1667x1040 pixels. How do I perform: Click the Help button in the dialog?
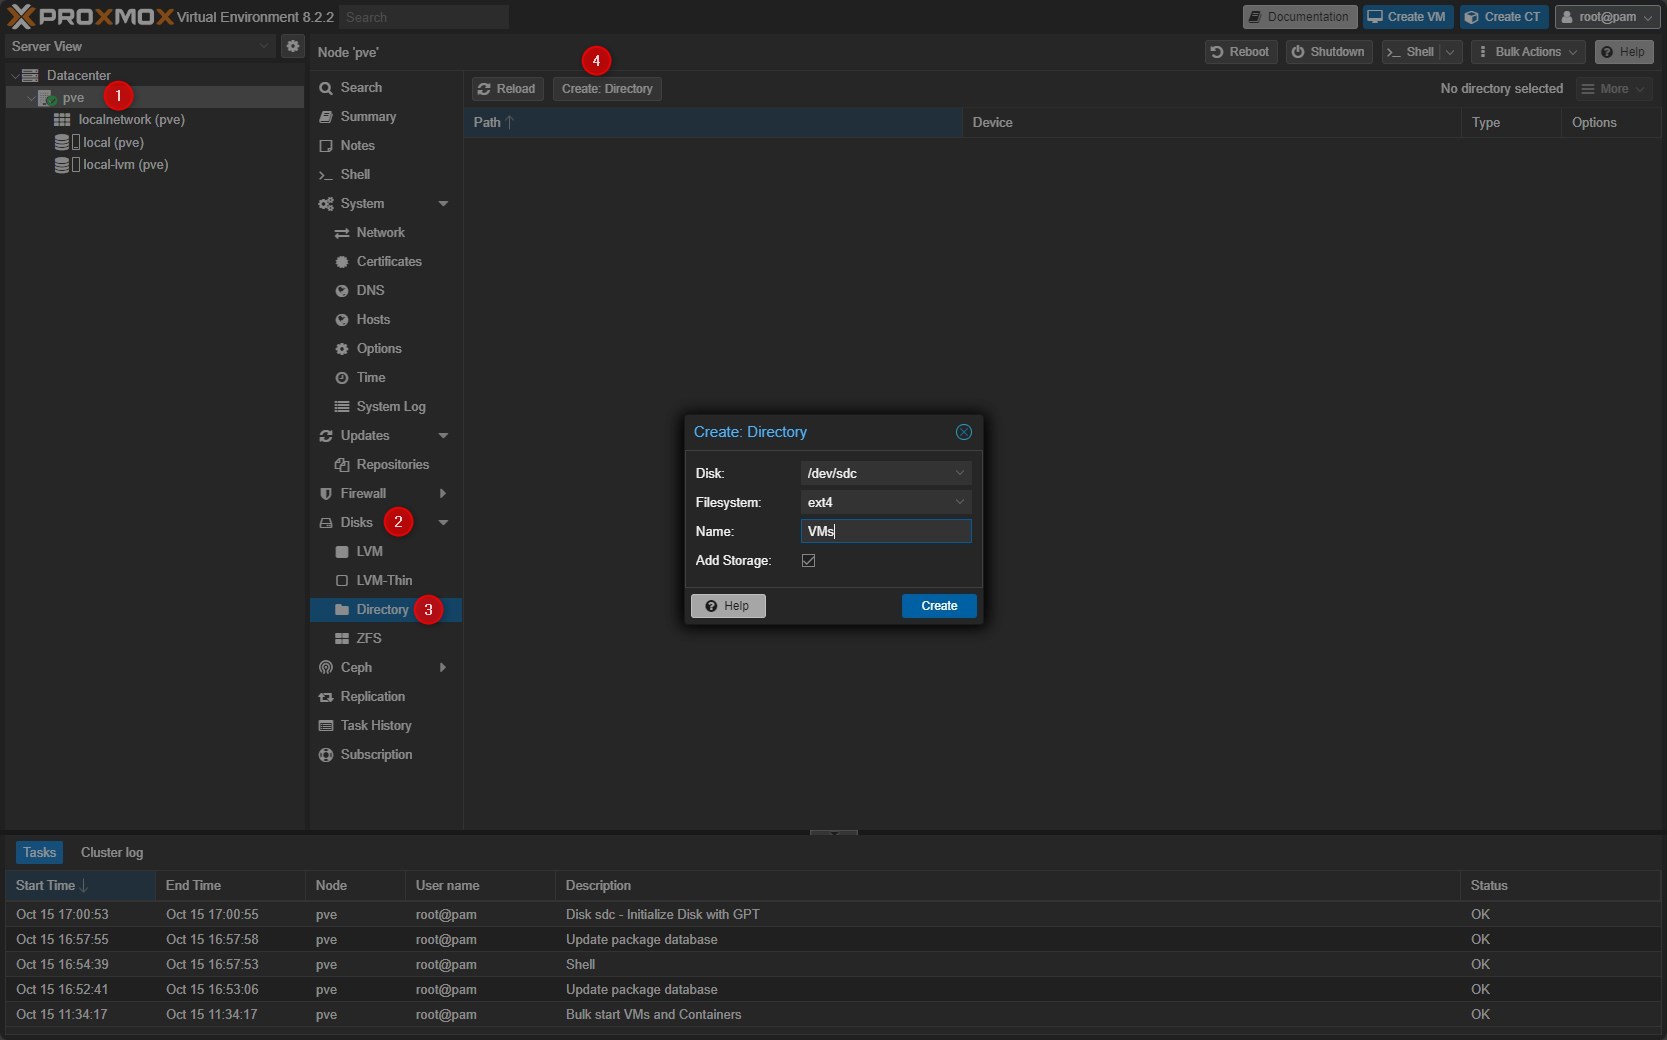pos(728,606)
